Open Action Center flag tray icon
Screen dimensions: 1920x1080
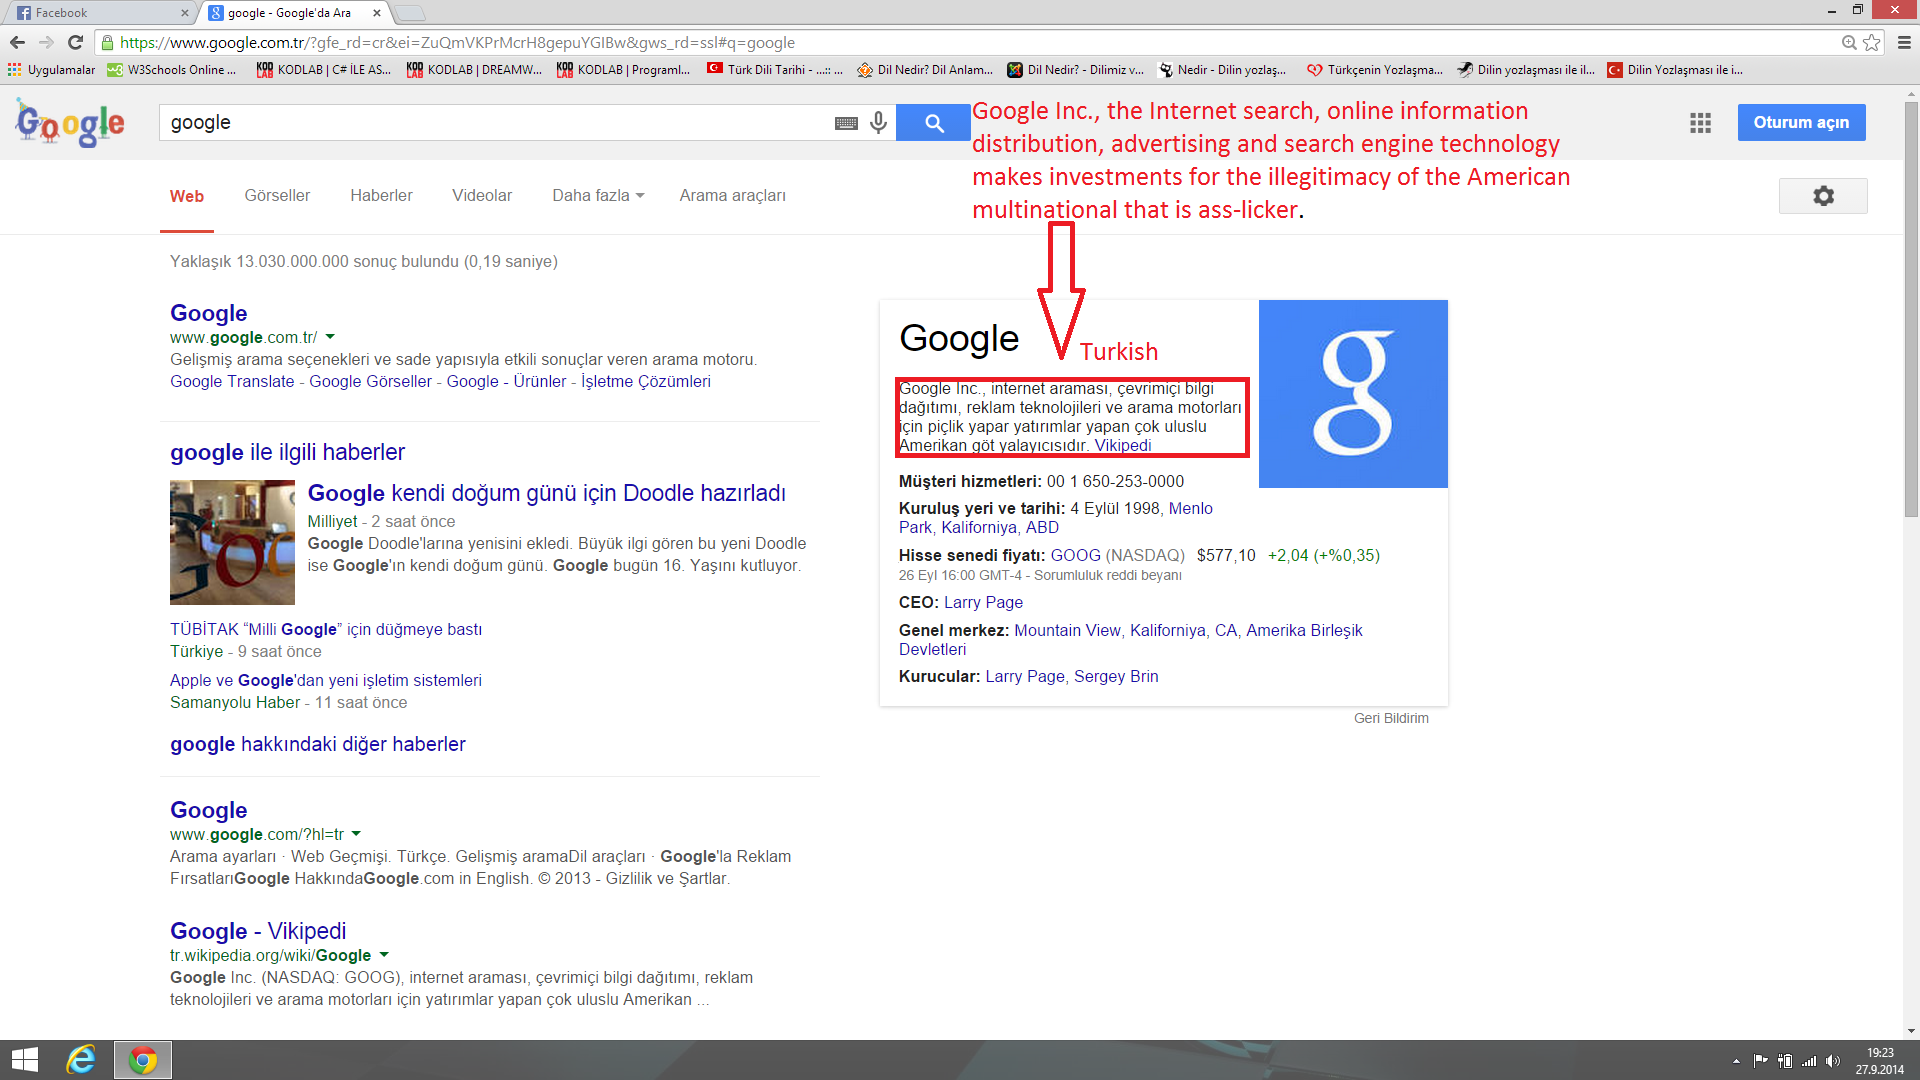1761,1061
